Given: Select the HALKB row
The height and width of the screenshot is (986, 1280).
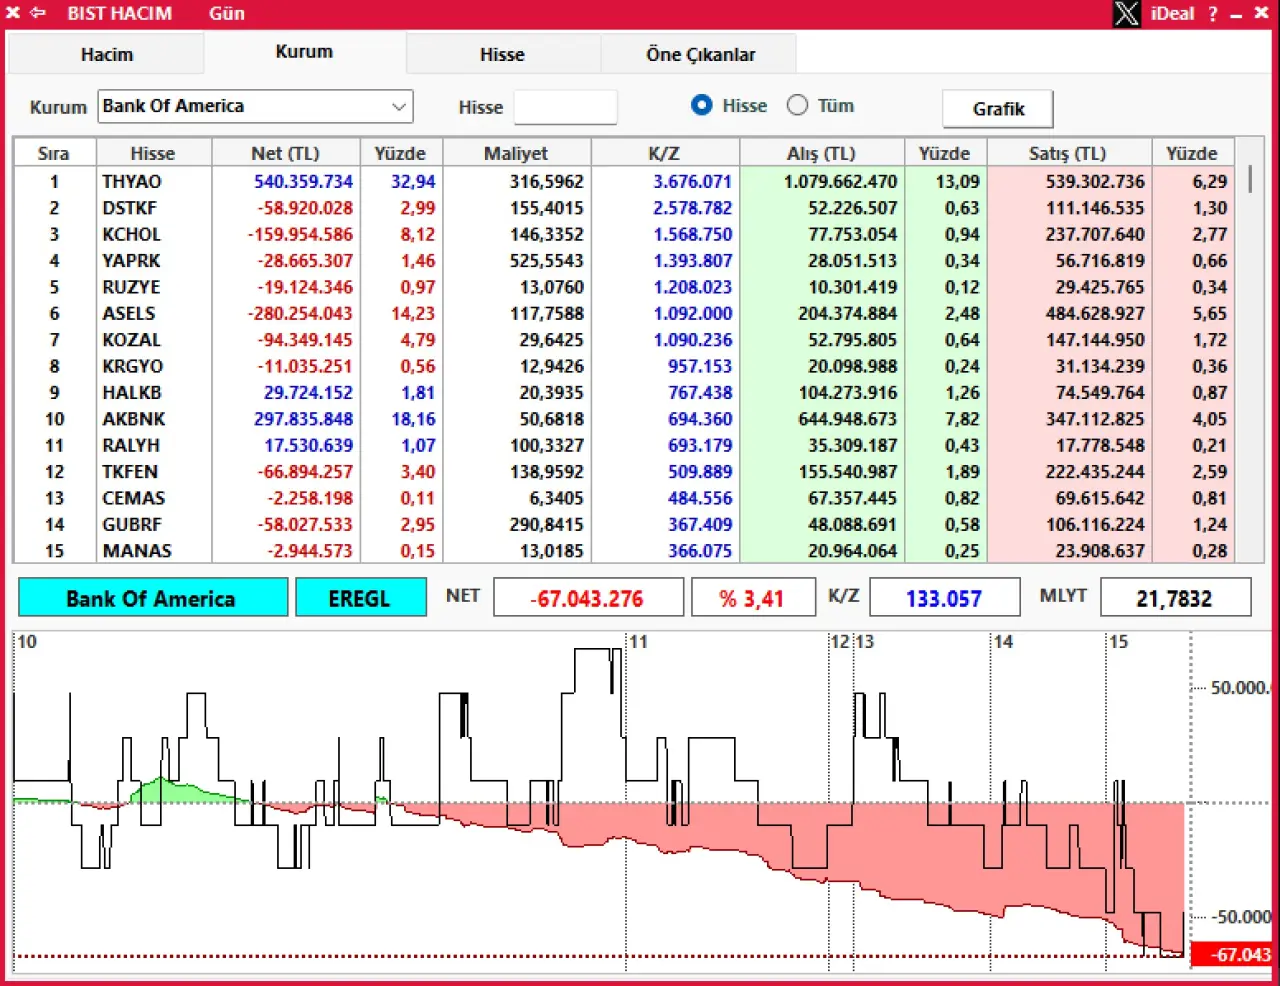Looking at the screenshot, I should pos(624,392).
